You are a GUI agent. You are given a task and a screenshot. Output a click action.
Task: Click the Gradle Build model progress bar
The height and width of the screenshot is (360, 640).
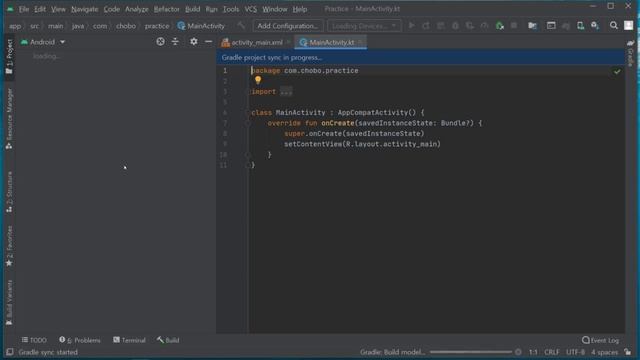(x=471, y=352)
